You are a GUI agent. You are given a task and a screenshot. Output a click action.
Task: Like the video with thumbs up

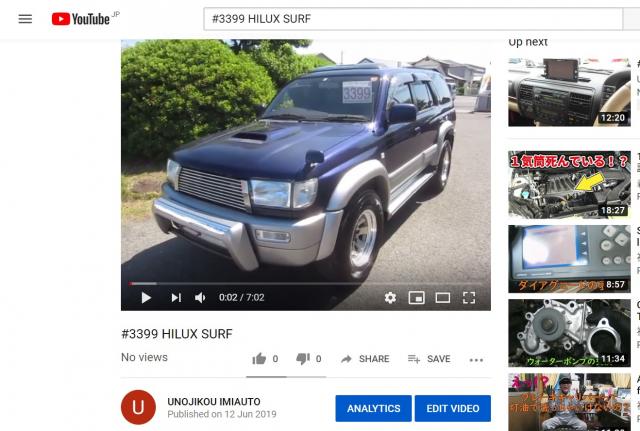click(x=259, y=359)
